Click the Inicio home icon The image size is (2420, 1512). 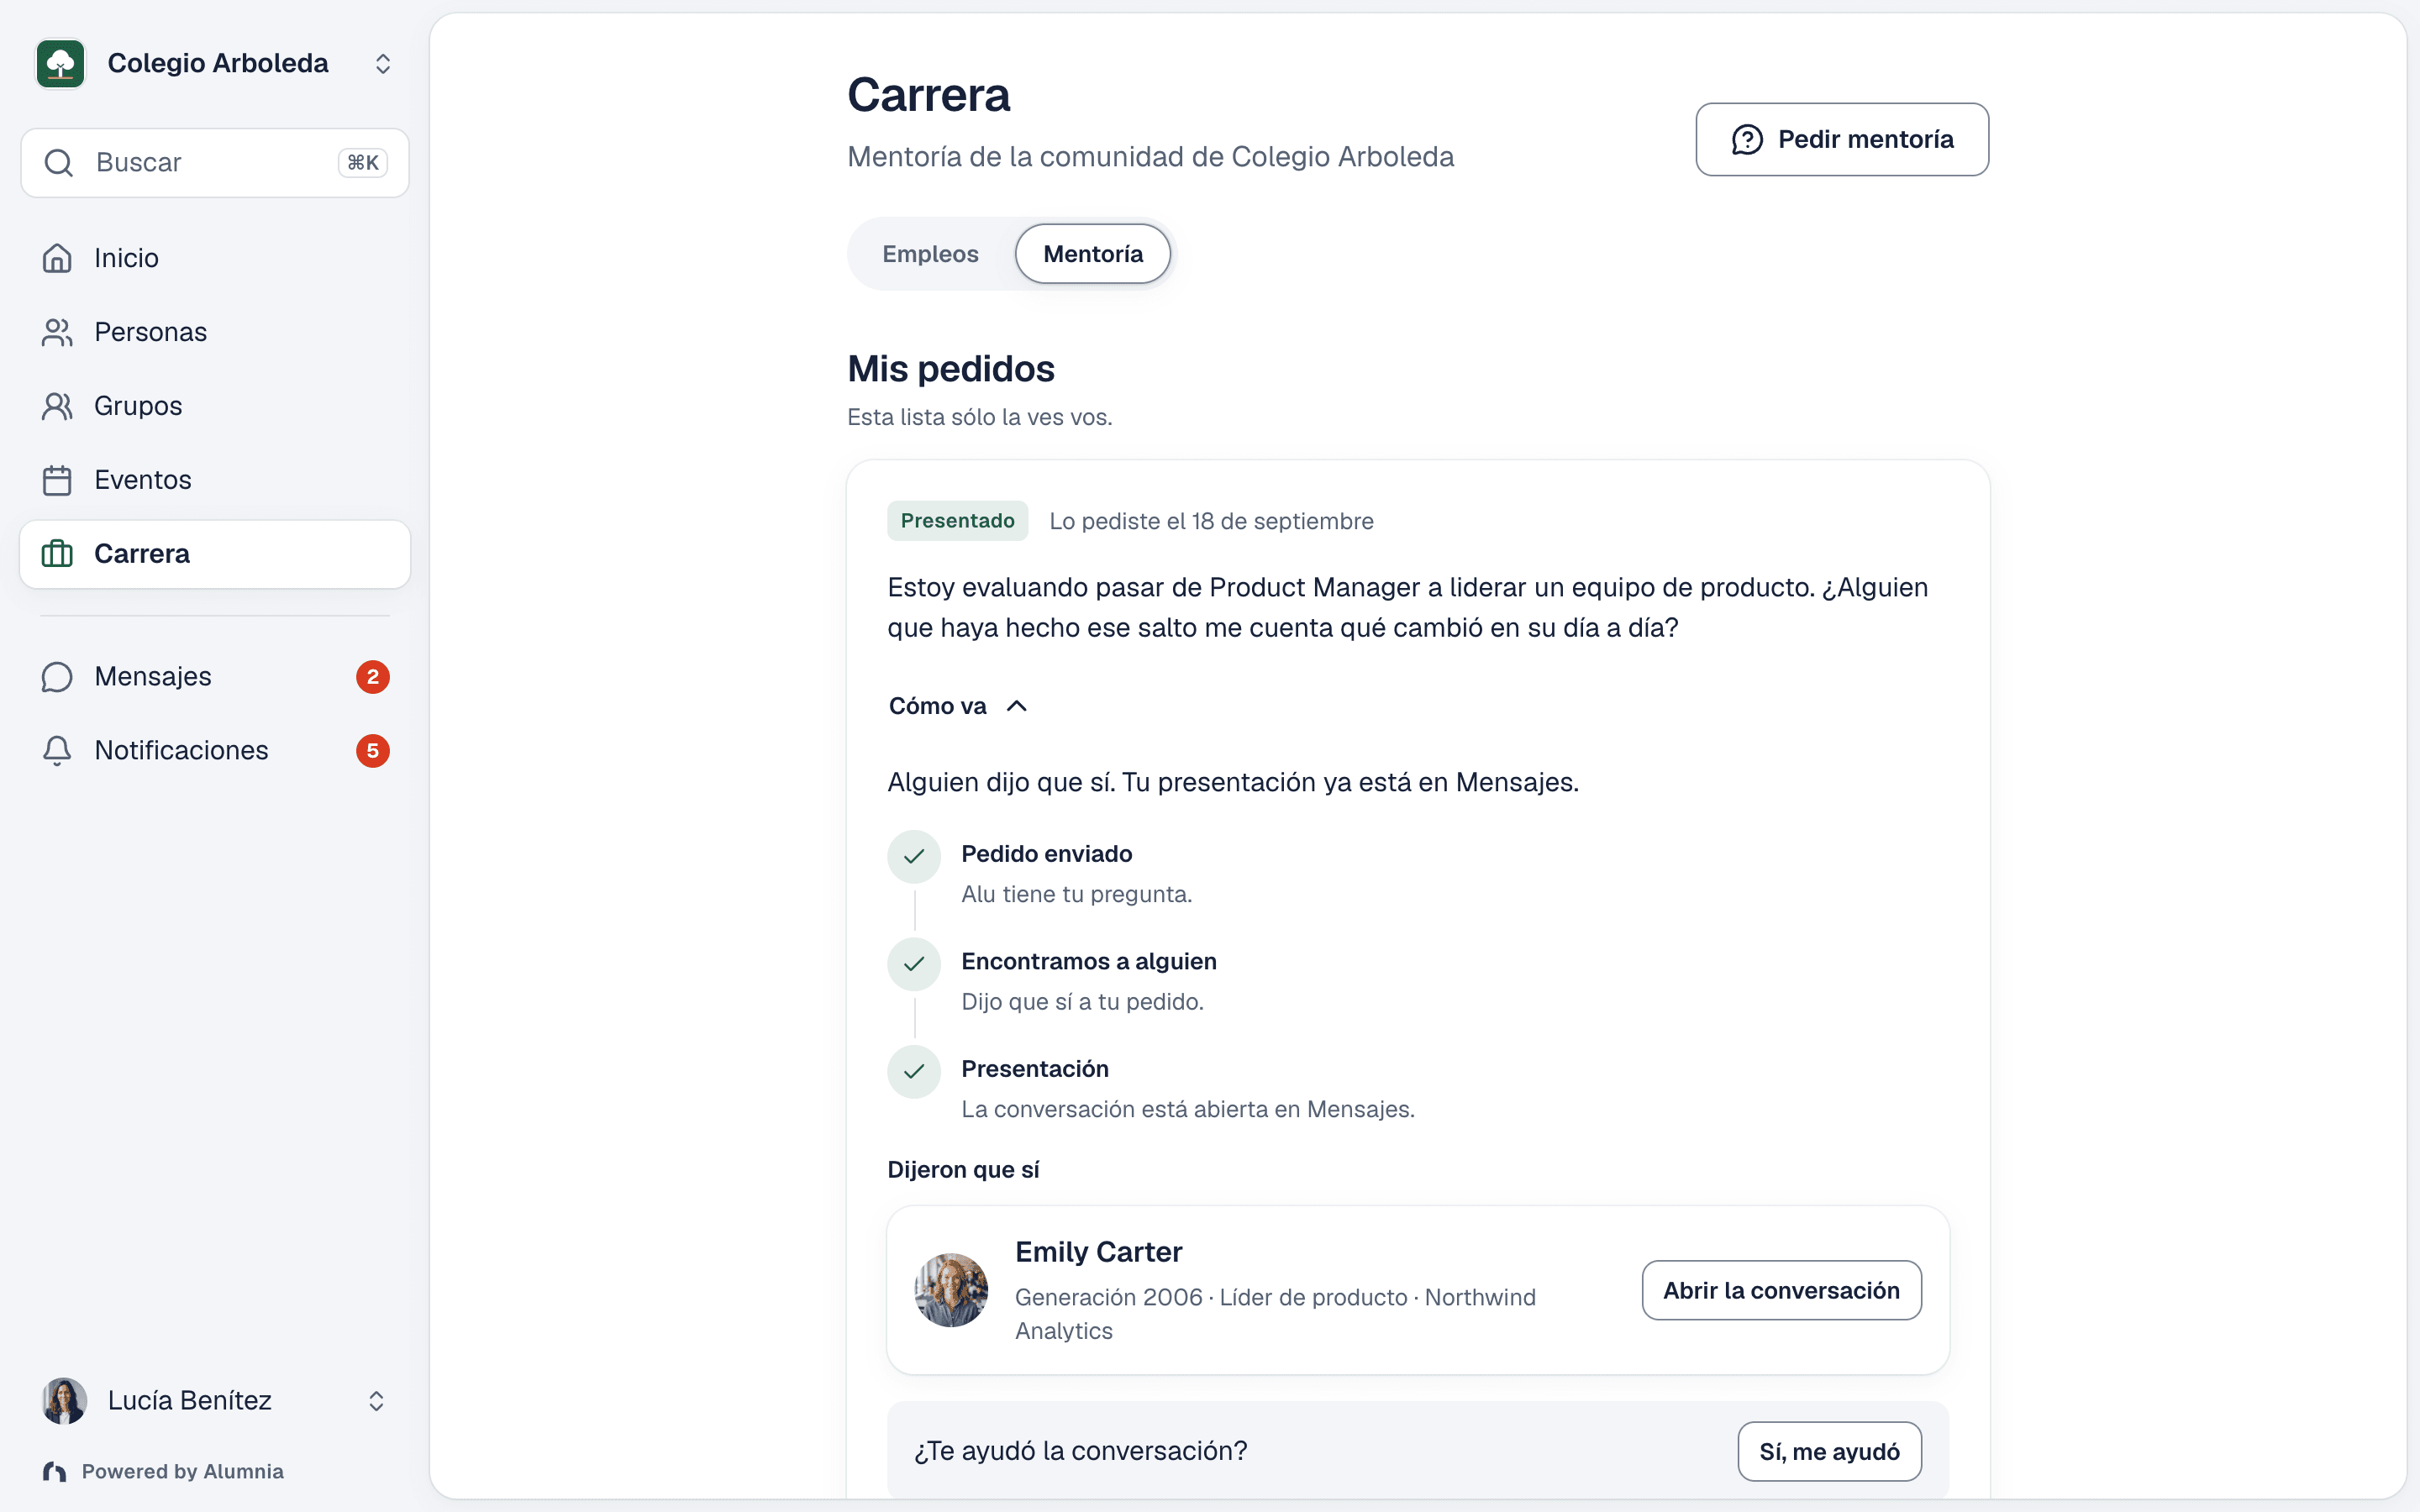[57, 258]
